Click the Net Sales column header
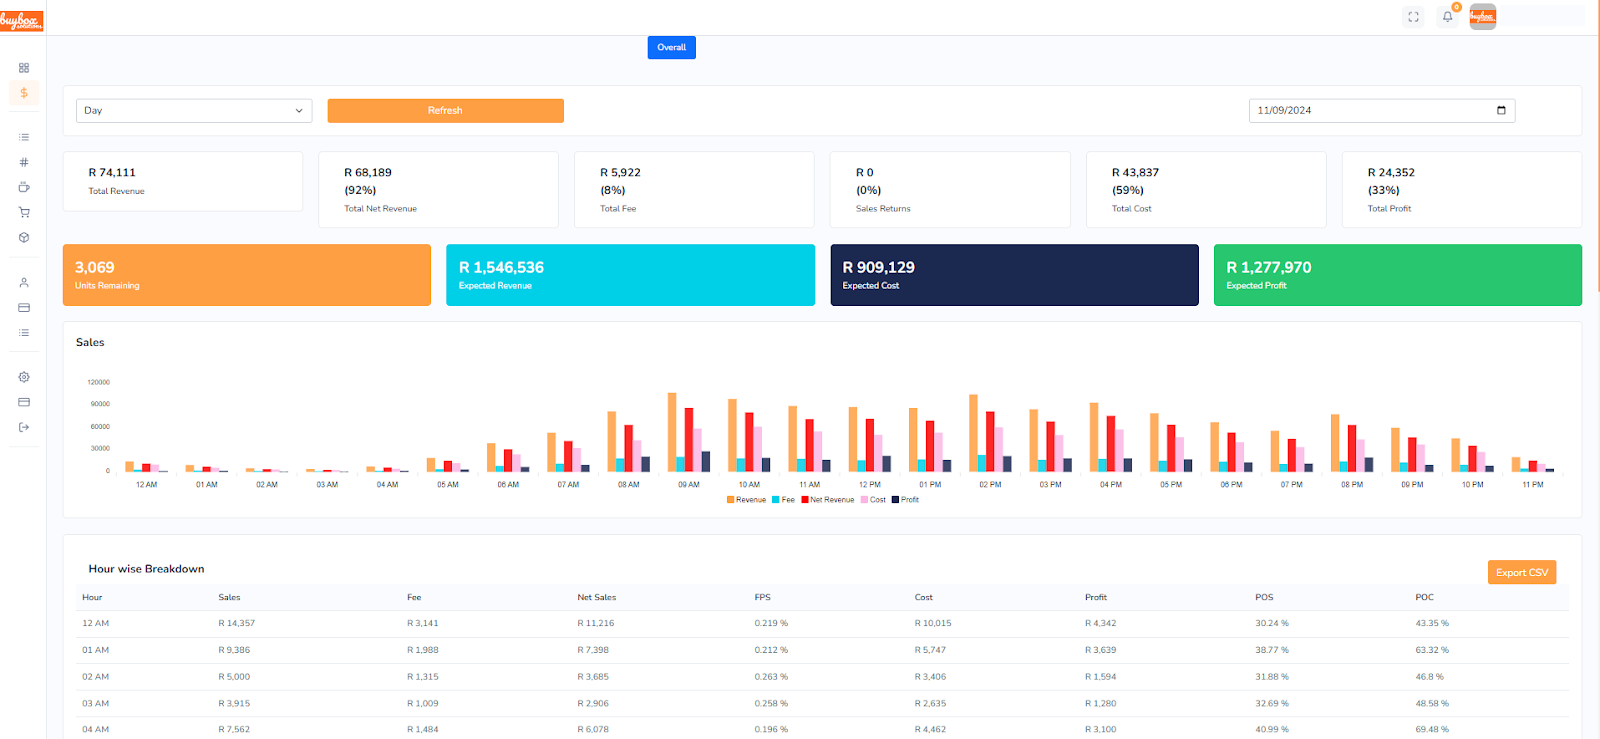Image resolution: width=1600 pixels, height=739 pixels. coord(596,597)
